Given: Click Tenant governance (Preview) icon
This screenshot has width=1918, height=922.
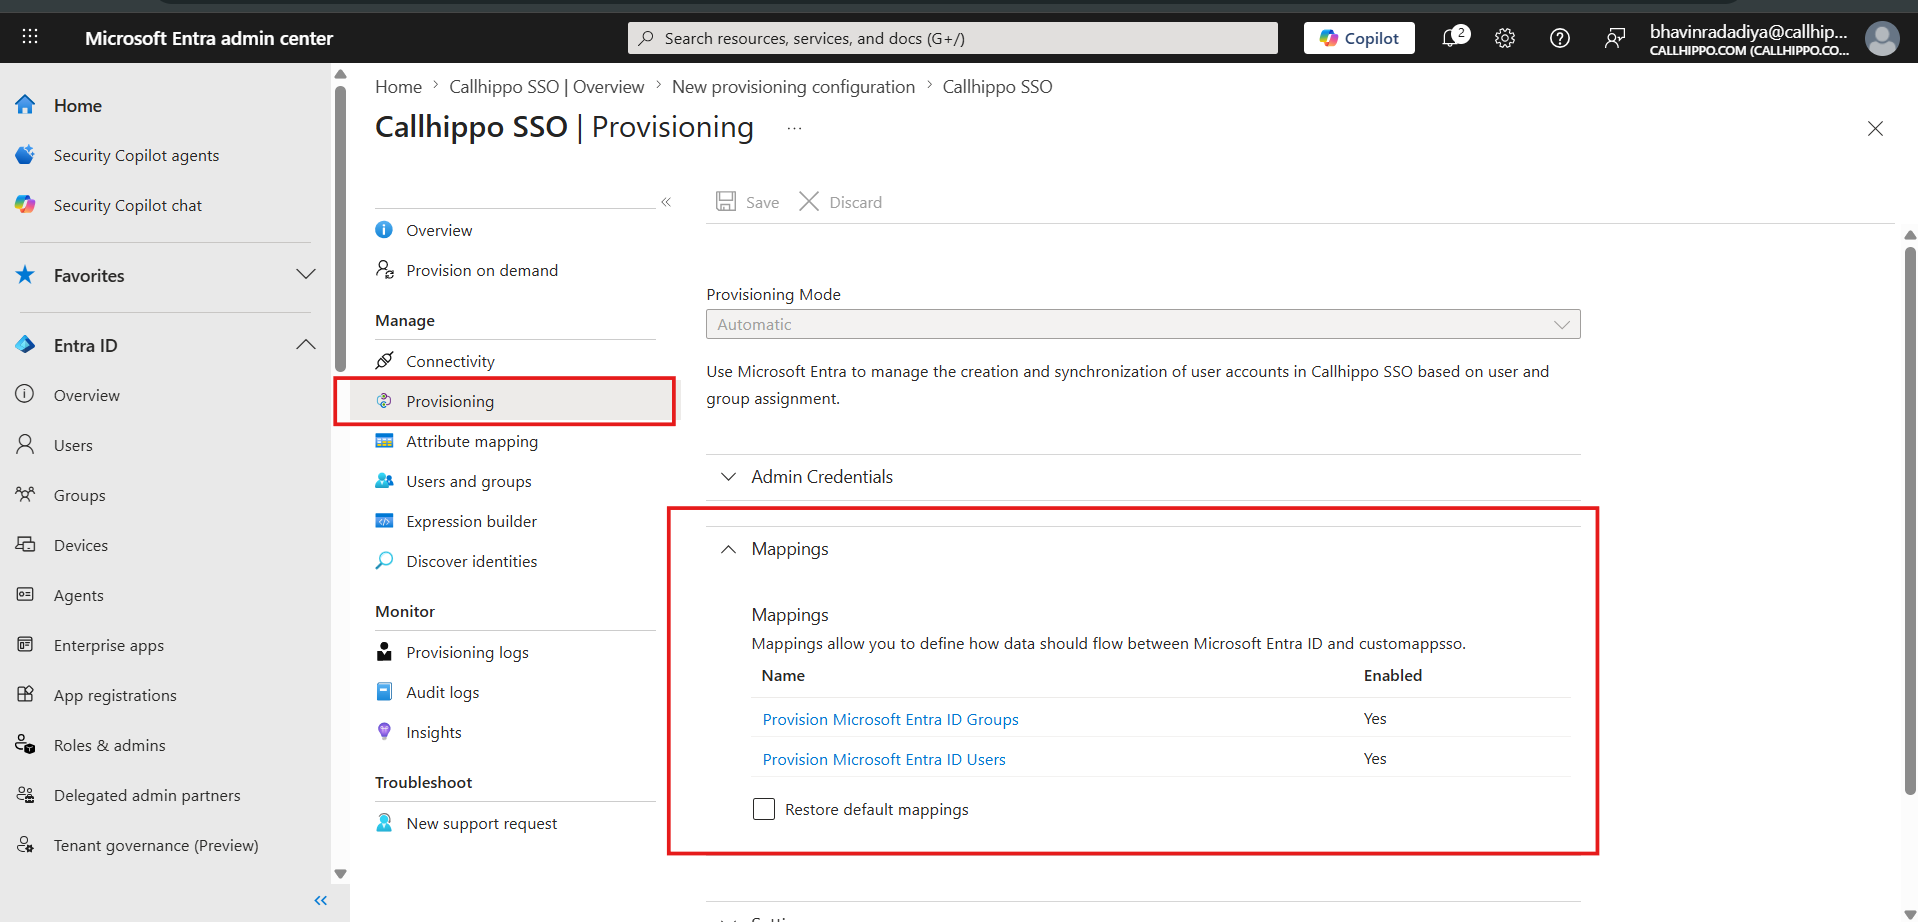Looking at the screenshot, I should click(x=25, y=844).
